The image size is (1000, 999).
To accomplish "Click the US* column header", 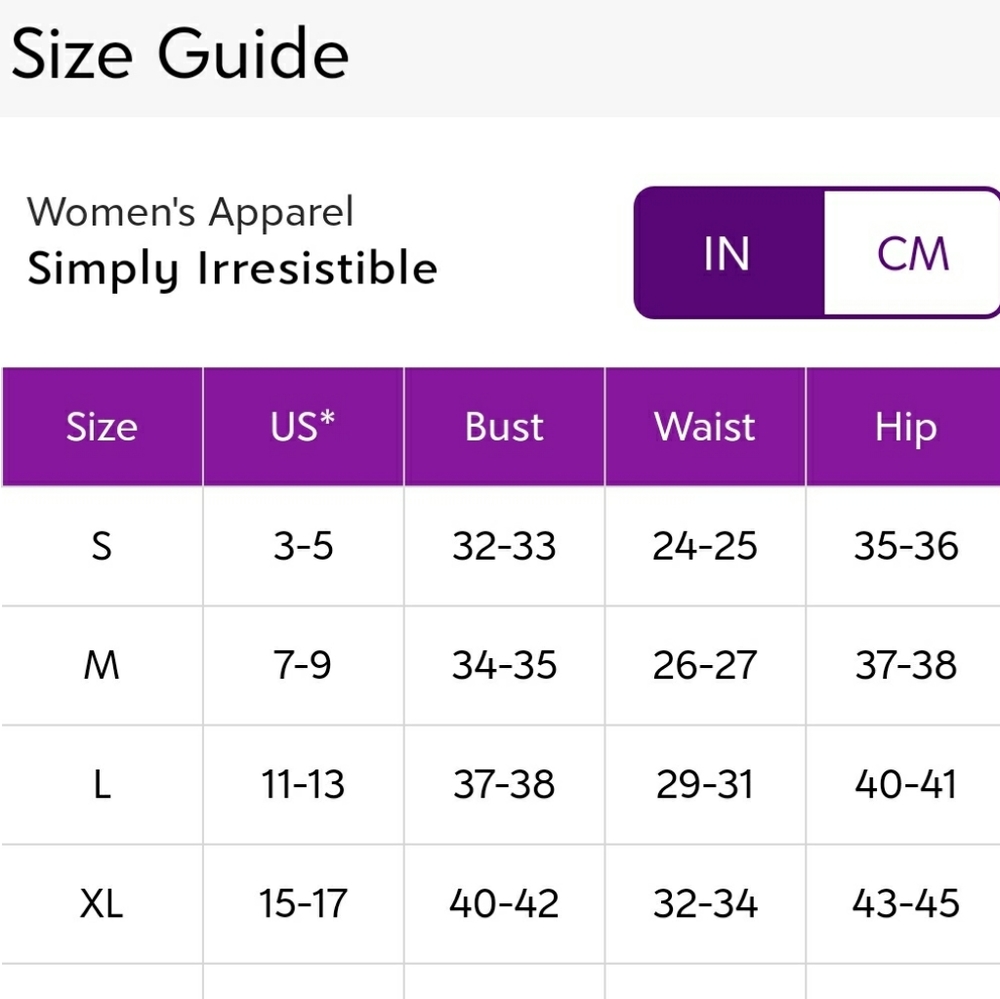I will [x=303, y=426].
